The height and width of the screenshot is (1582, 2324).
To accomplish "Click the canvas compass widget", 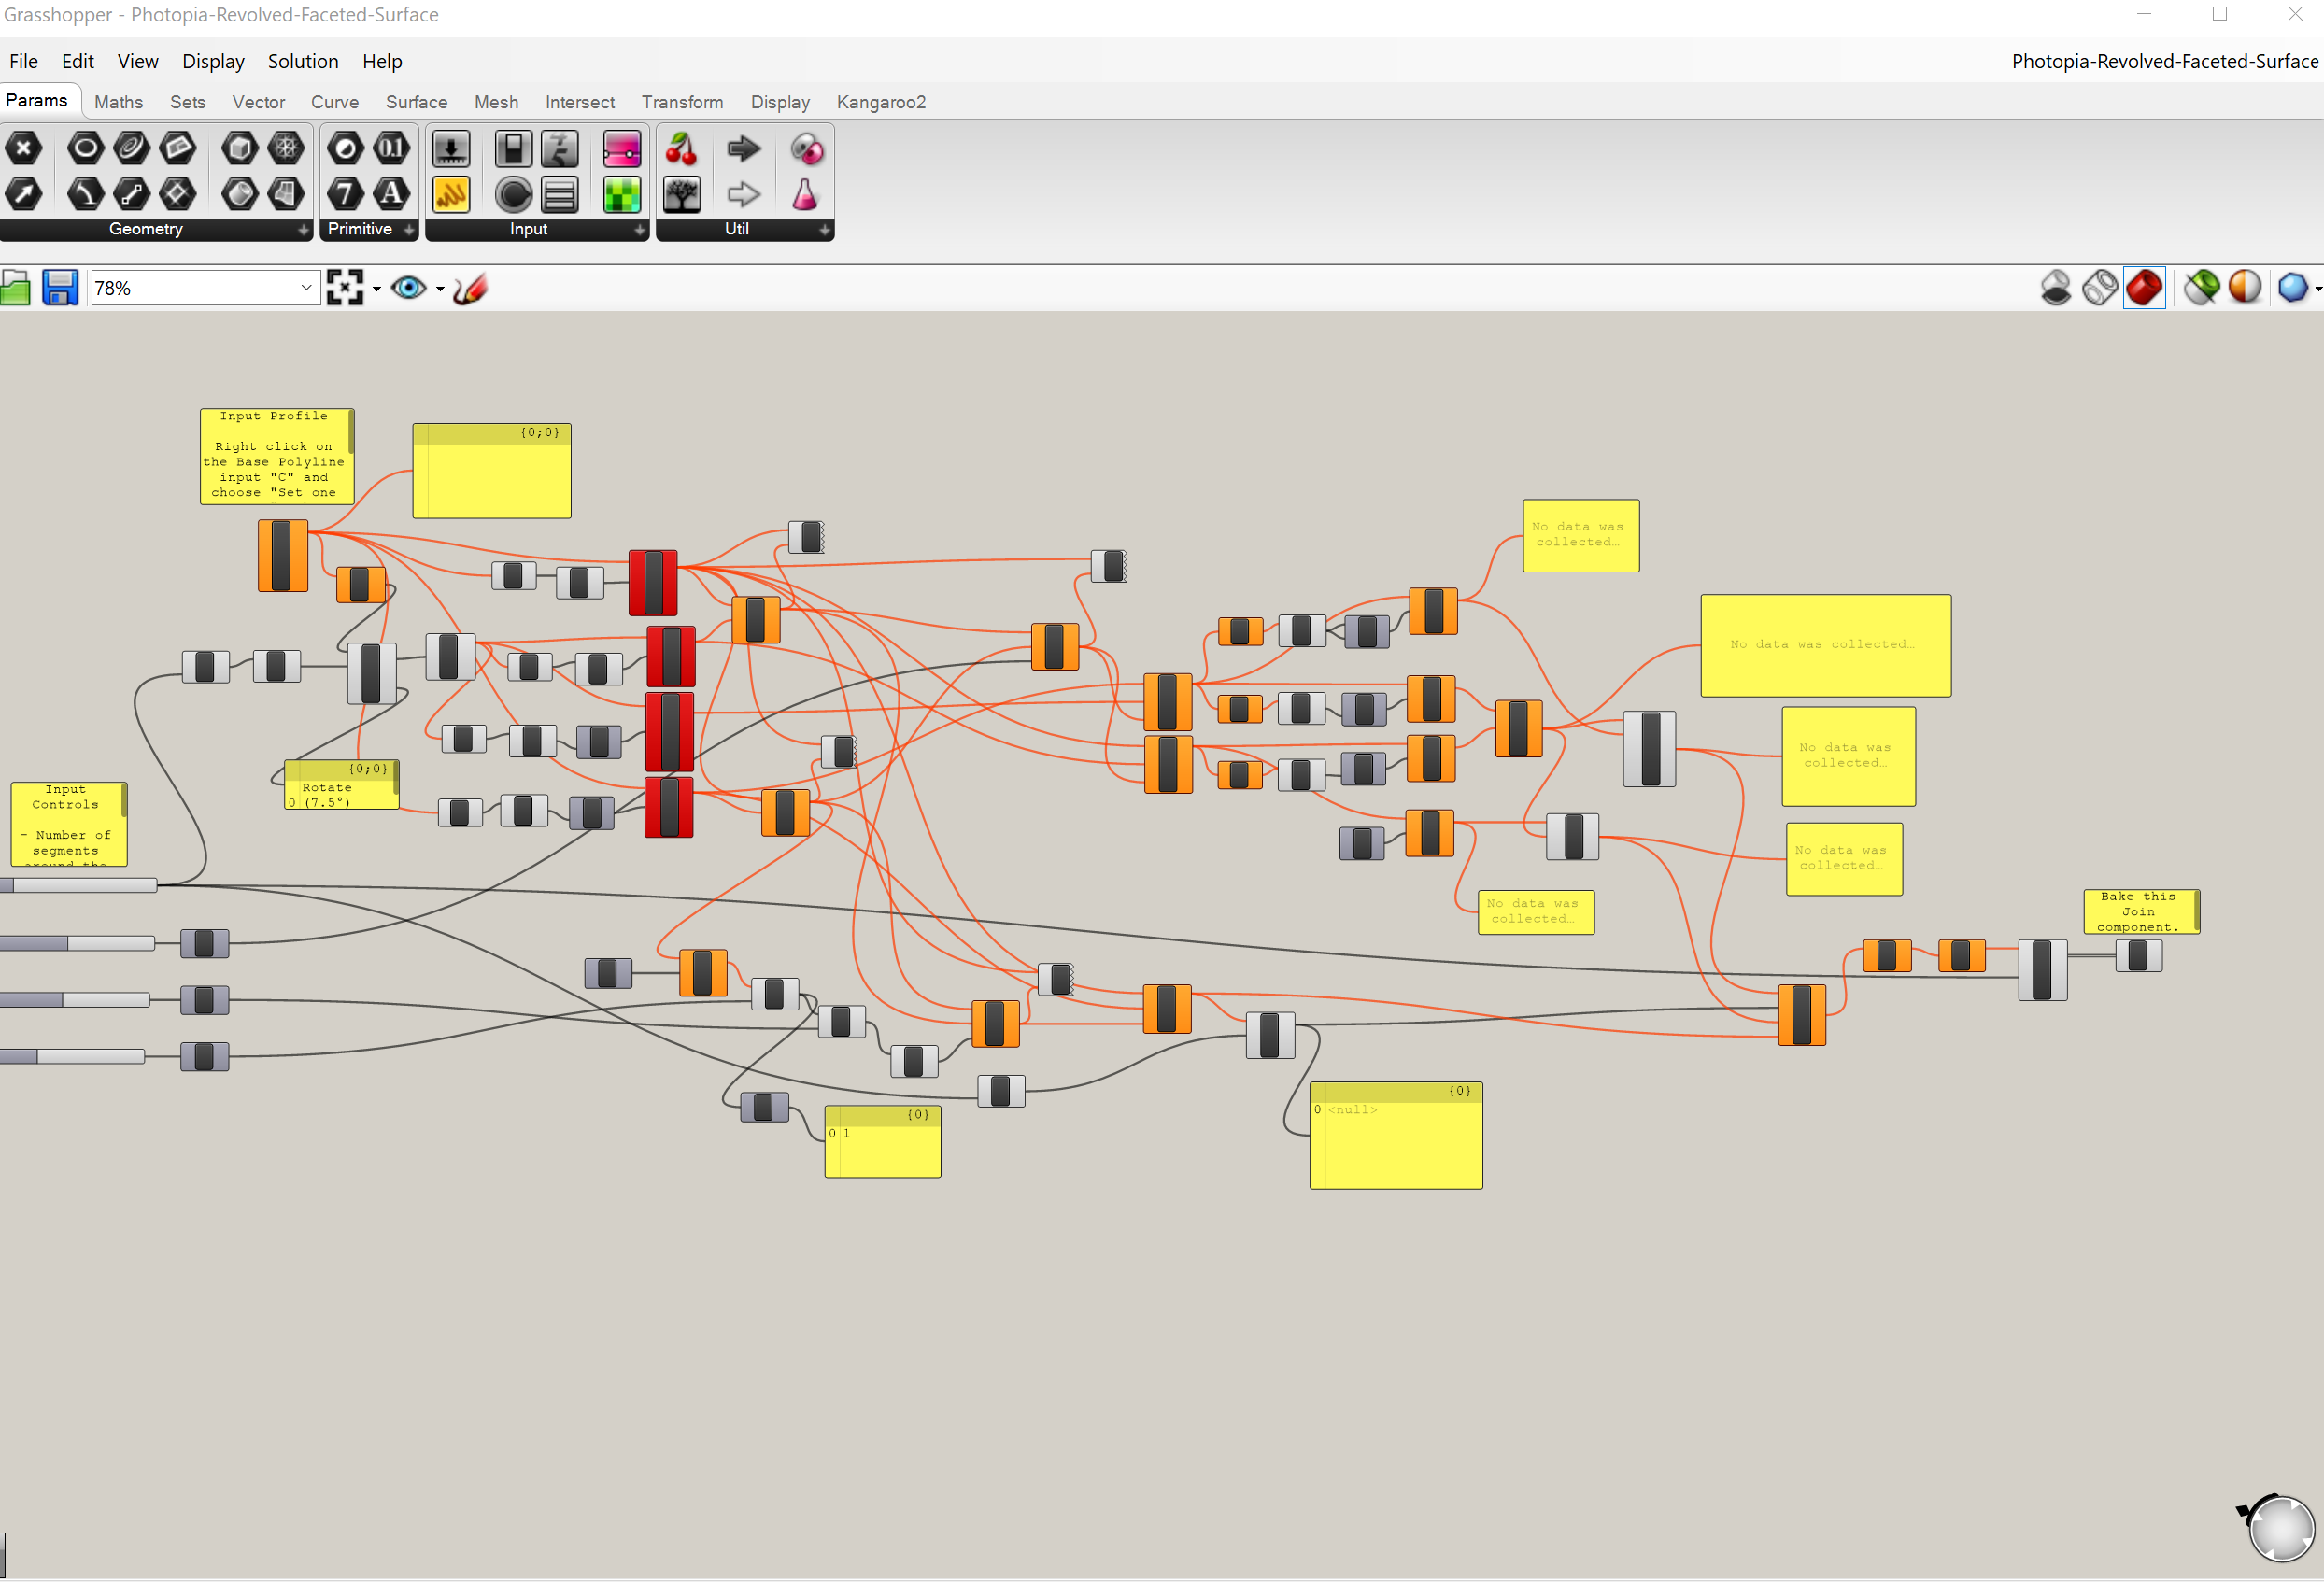I will coord(2279,1527).
